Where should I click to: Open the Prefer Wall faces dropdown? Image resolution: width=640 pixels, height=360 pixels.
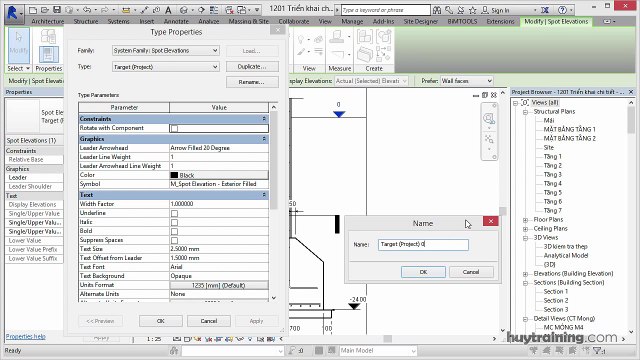click(467, 81)
